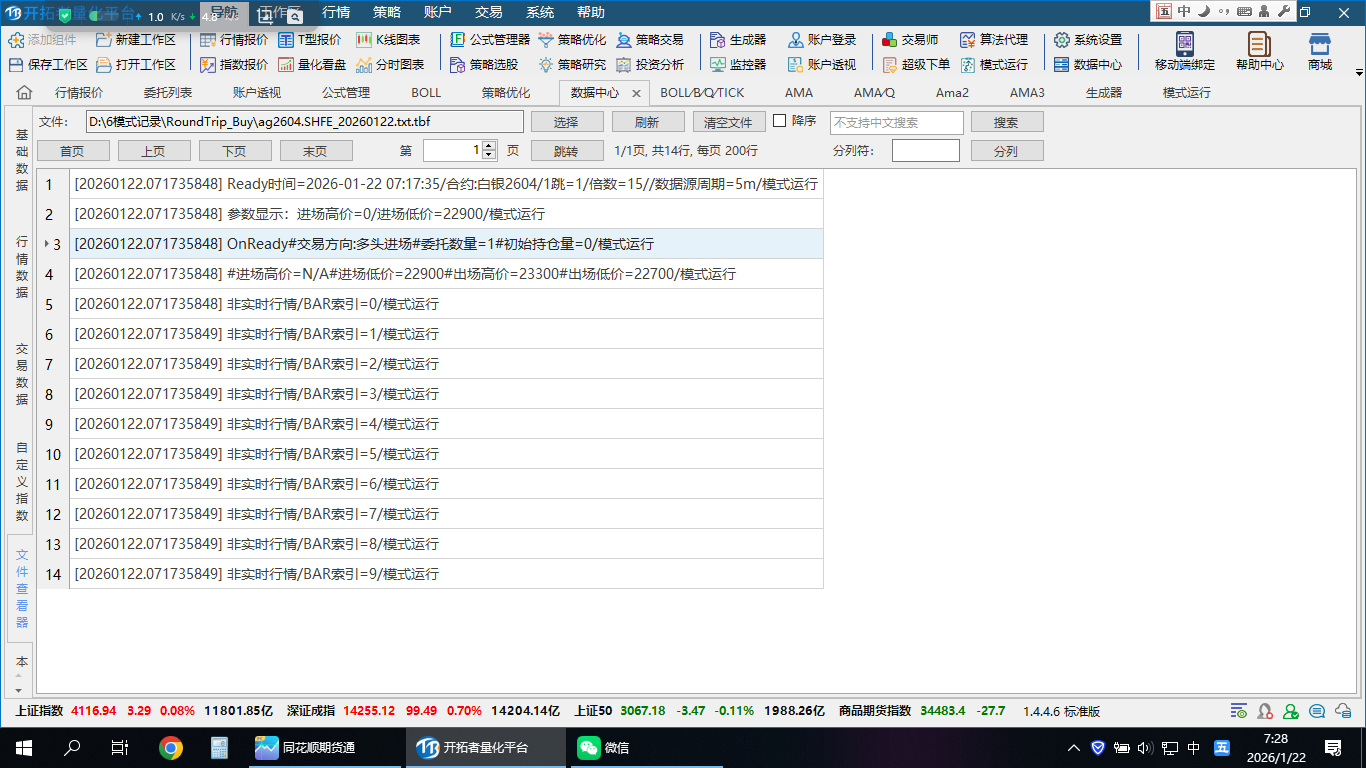Expand row 3 arrow indicator

tap(46, 244)
